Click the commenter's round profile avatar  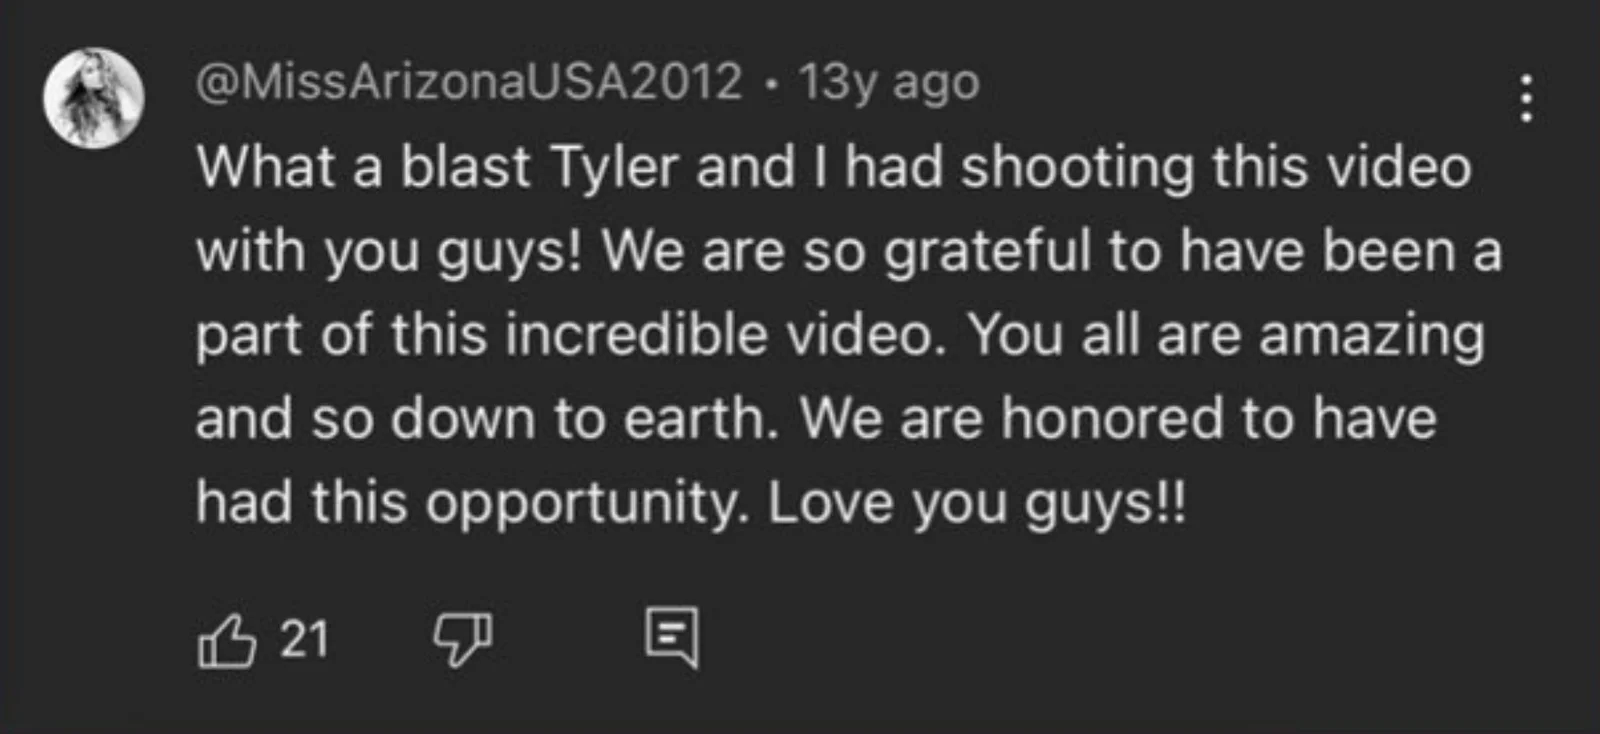click(94, 98)
